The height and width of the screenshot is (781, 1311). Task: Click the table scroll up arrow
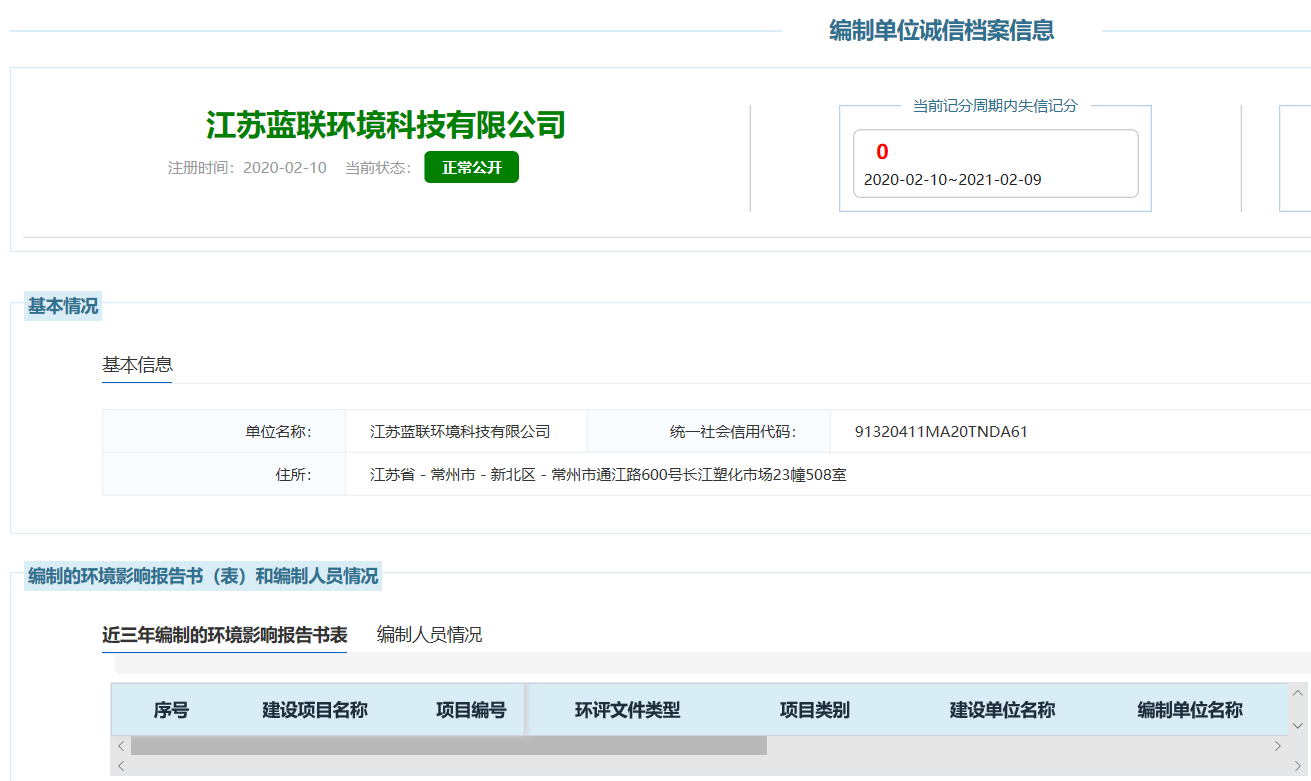(x=1298, y=693)
